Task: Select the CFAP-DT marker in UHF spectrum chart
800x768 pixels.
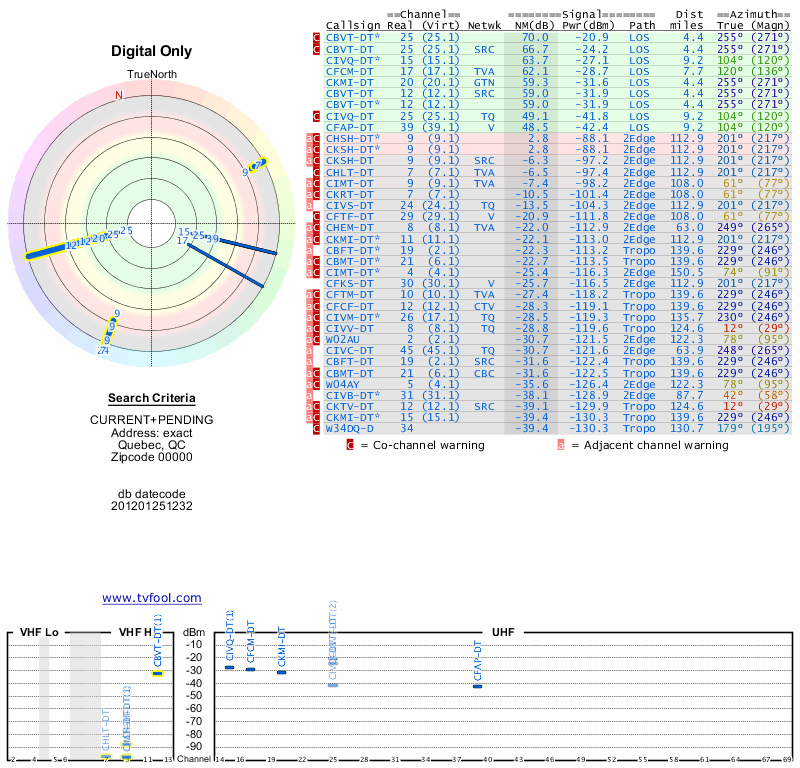Action: [x=478, y=686]
